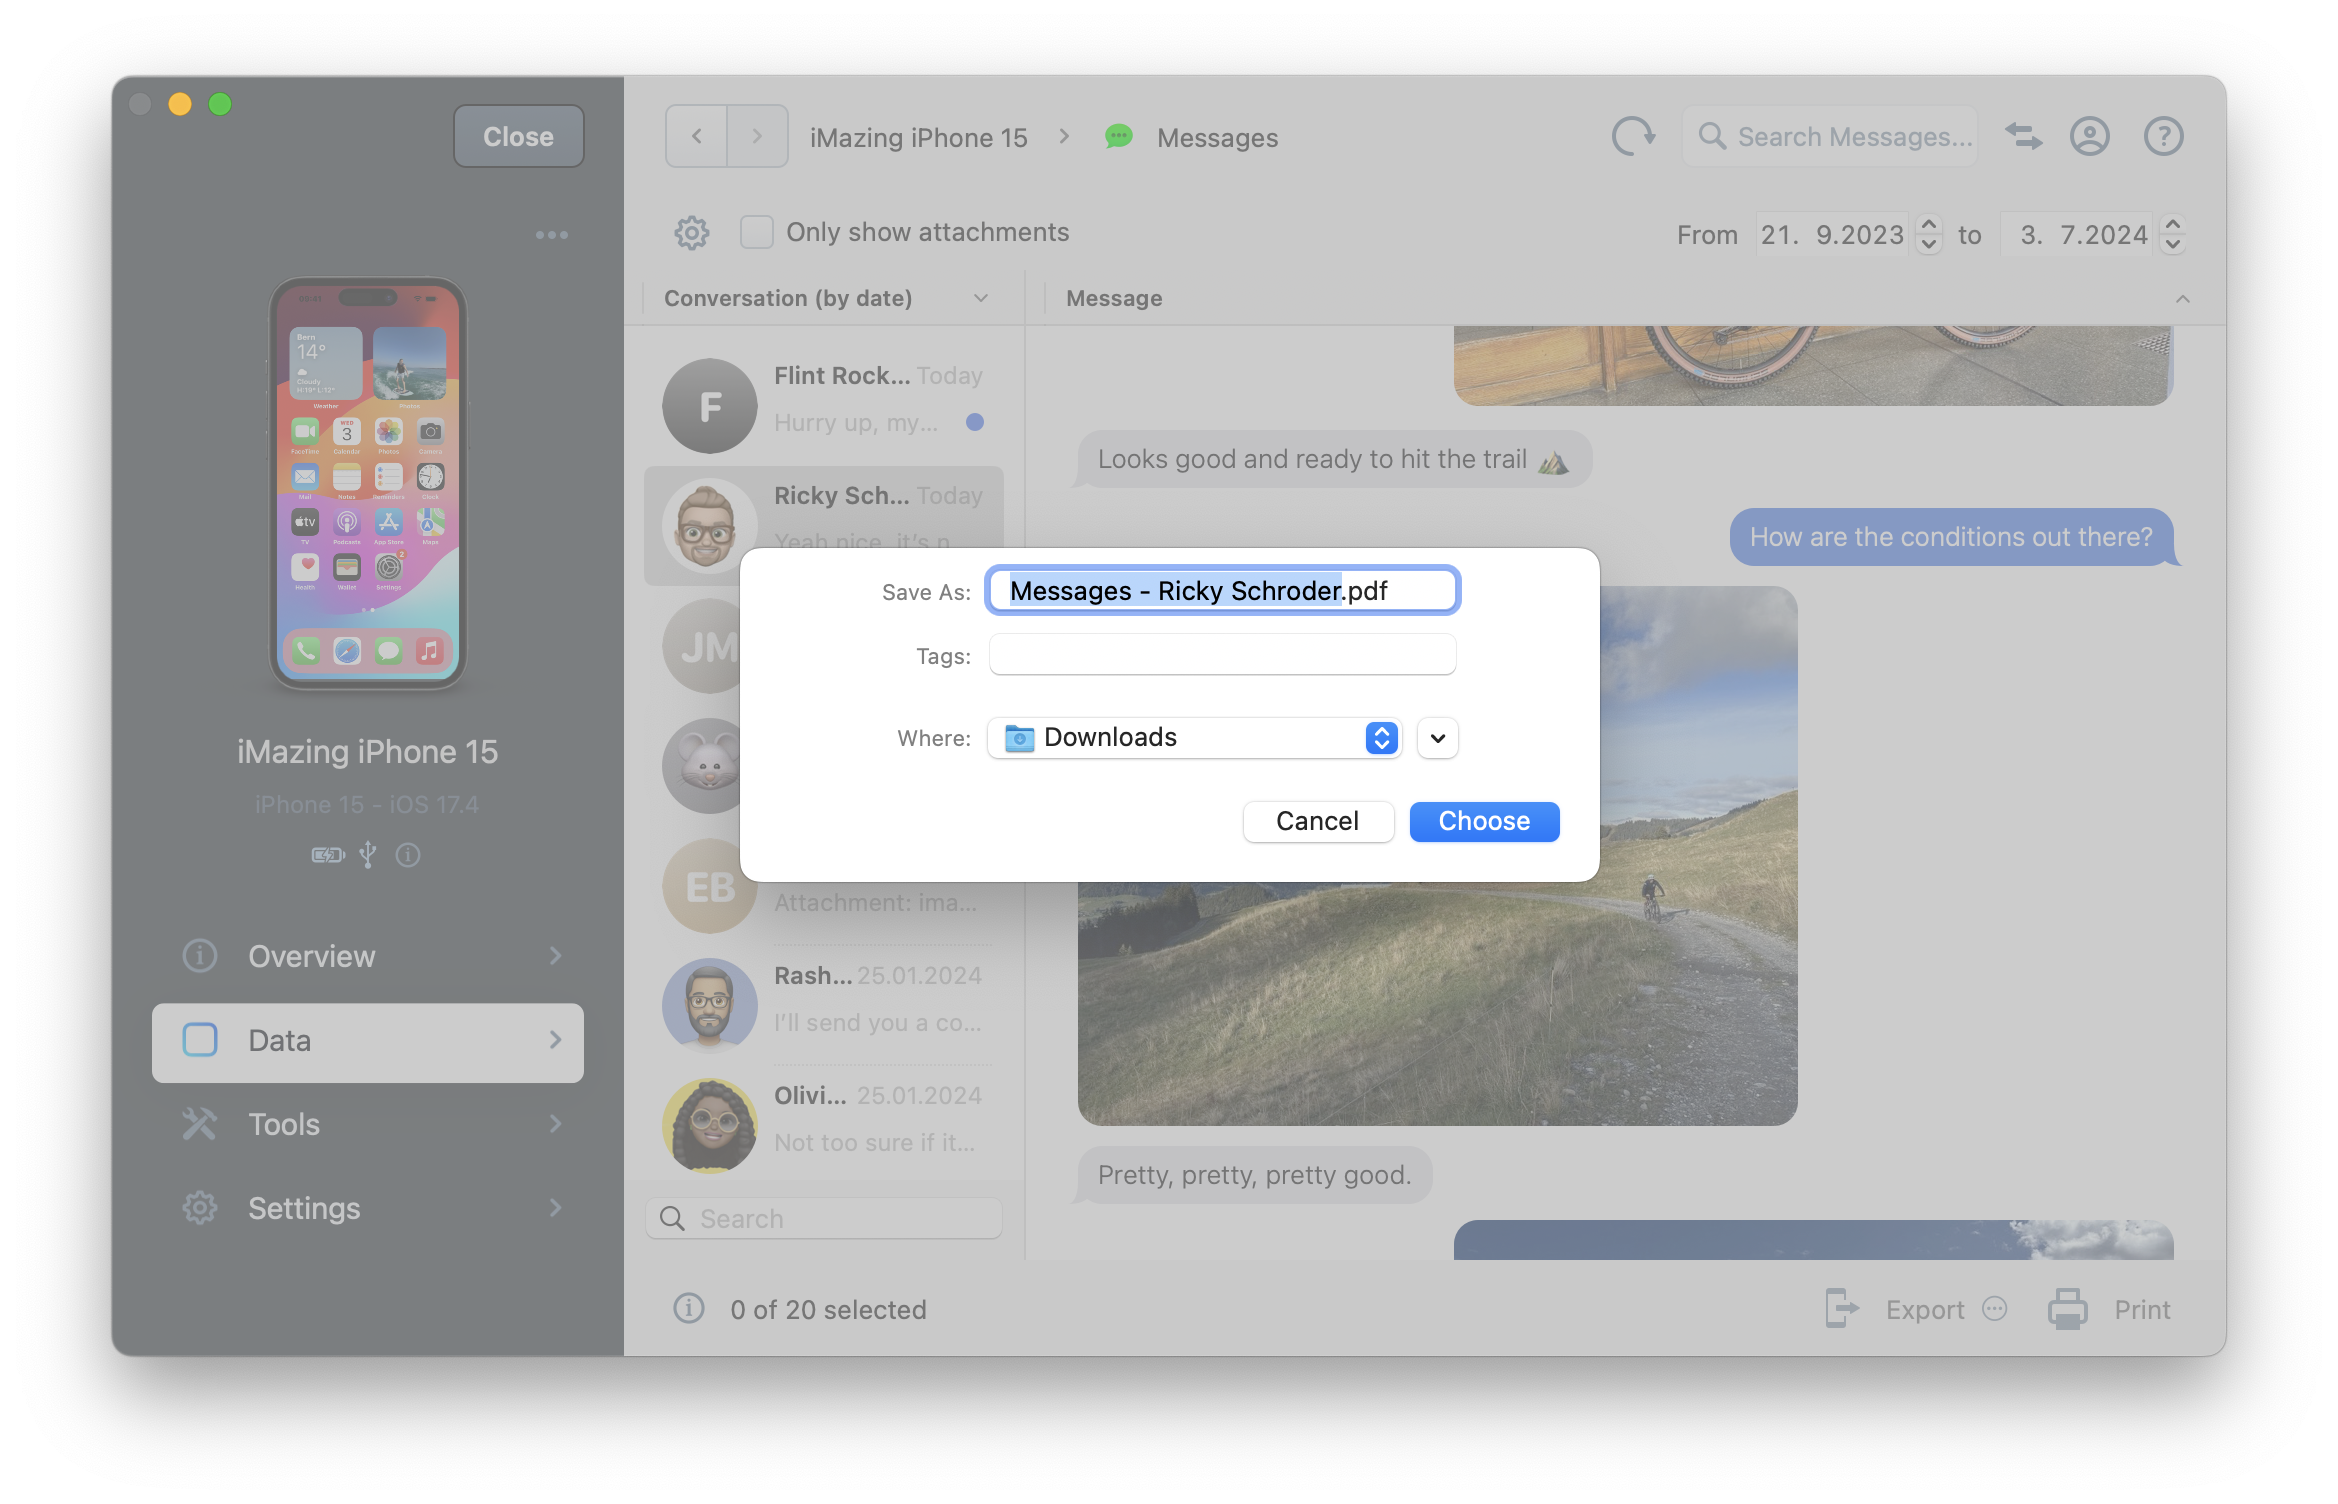Expand the Data chevron arrow
Image resolution: width=2338 pixels, height=1504 pixels.
coord(556,1041)
